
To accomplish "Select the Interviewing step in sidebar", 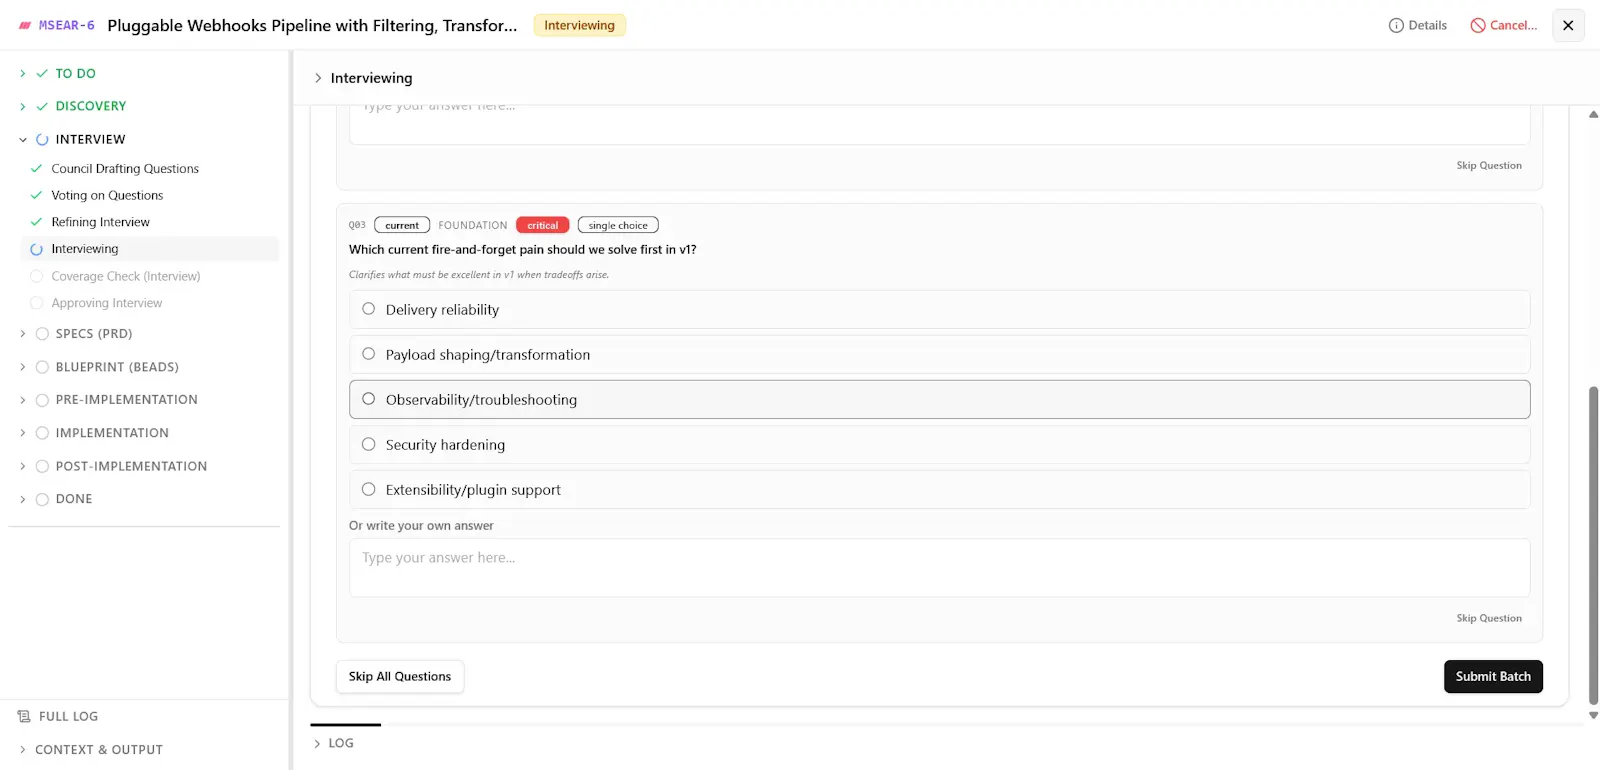I will (x=150, y=249).
